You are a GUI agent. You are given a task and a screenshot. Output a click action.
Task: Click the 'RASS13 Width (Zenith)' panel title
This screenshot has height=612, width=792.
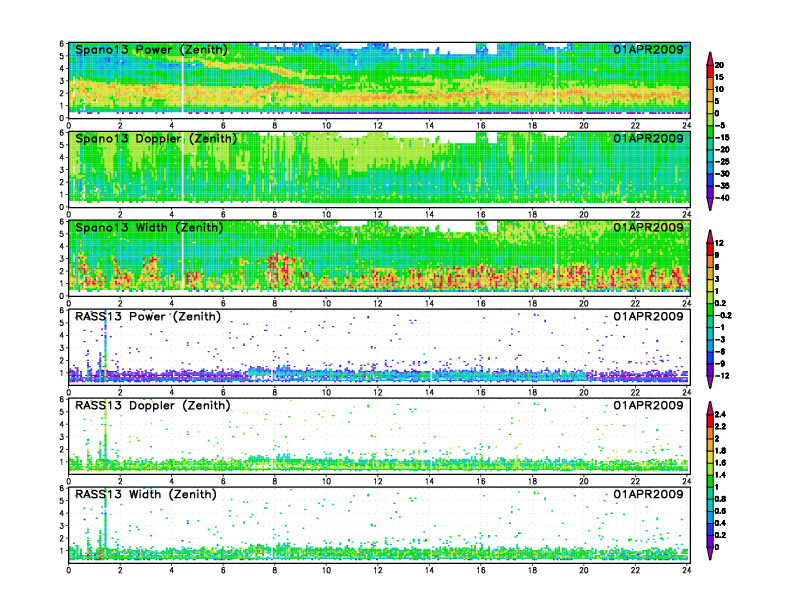(x=145, y=494)
